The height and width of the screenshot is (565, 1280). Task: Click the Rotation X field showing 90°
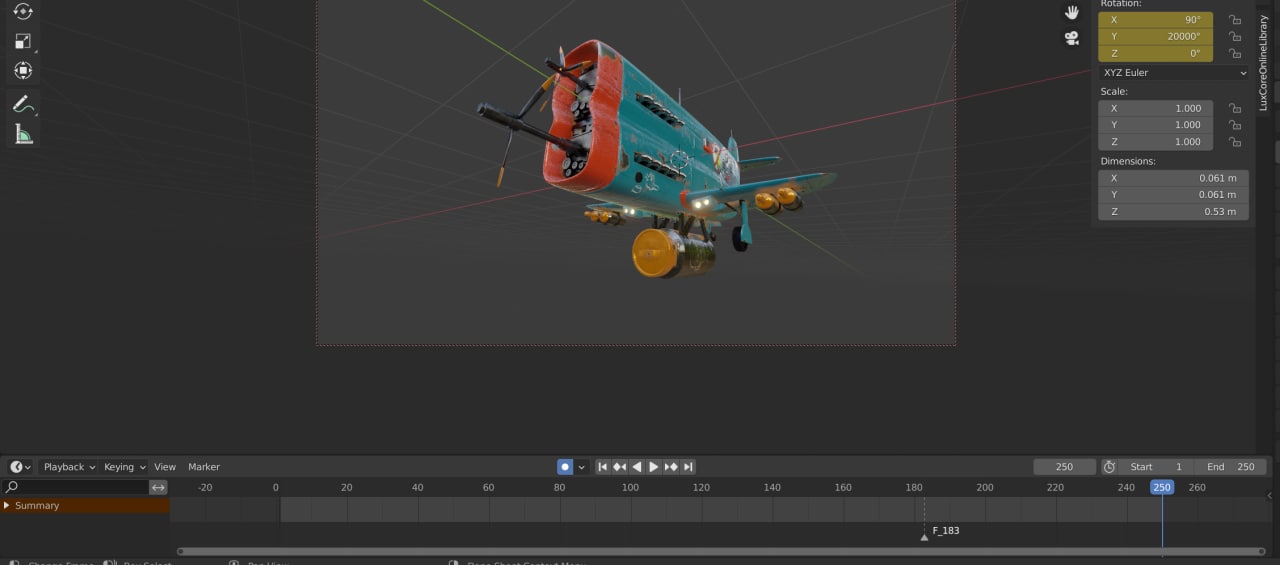coord(1155,20)
